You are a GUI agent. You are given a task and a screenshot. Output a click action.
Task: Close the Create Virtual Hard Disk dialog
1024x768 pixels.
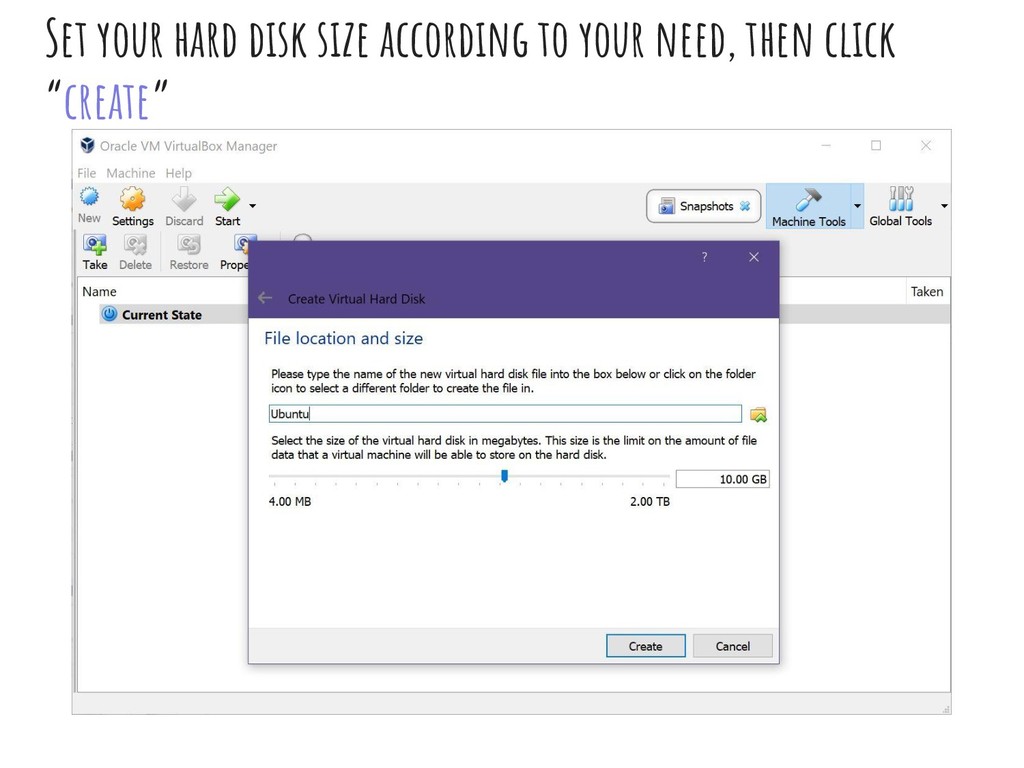pyautogui.click(x=754, y=257)
